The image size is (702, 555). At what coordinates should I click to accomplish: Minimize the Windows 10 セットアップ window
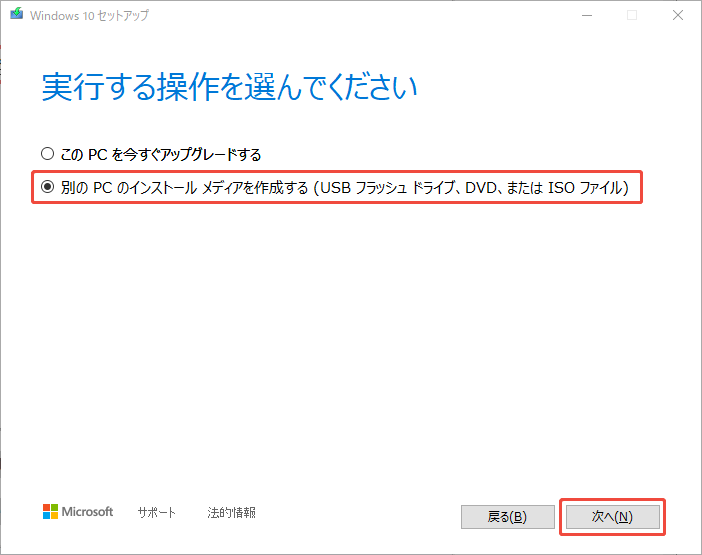click(x=587, y=16)
